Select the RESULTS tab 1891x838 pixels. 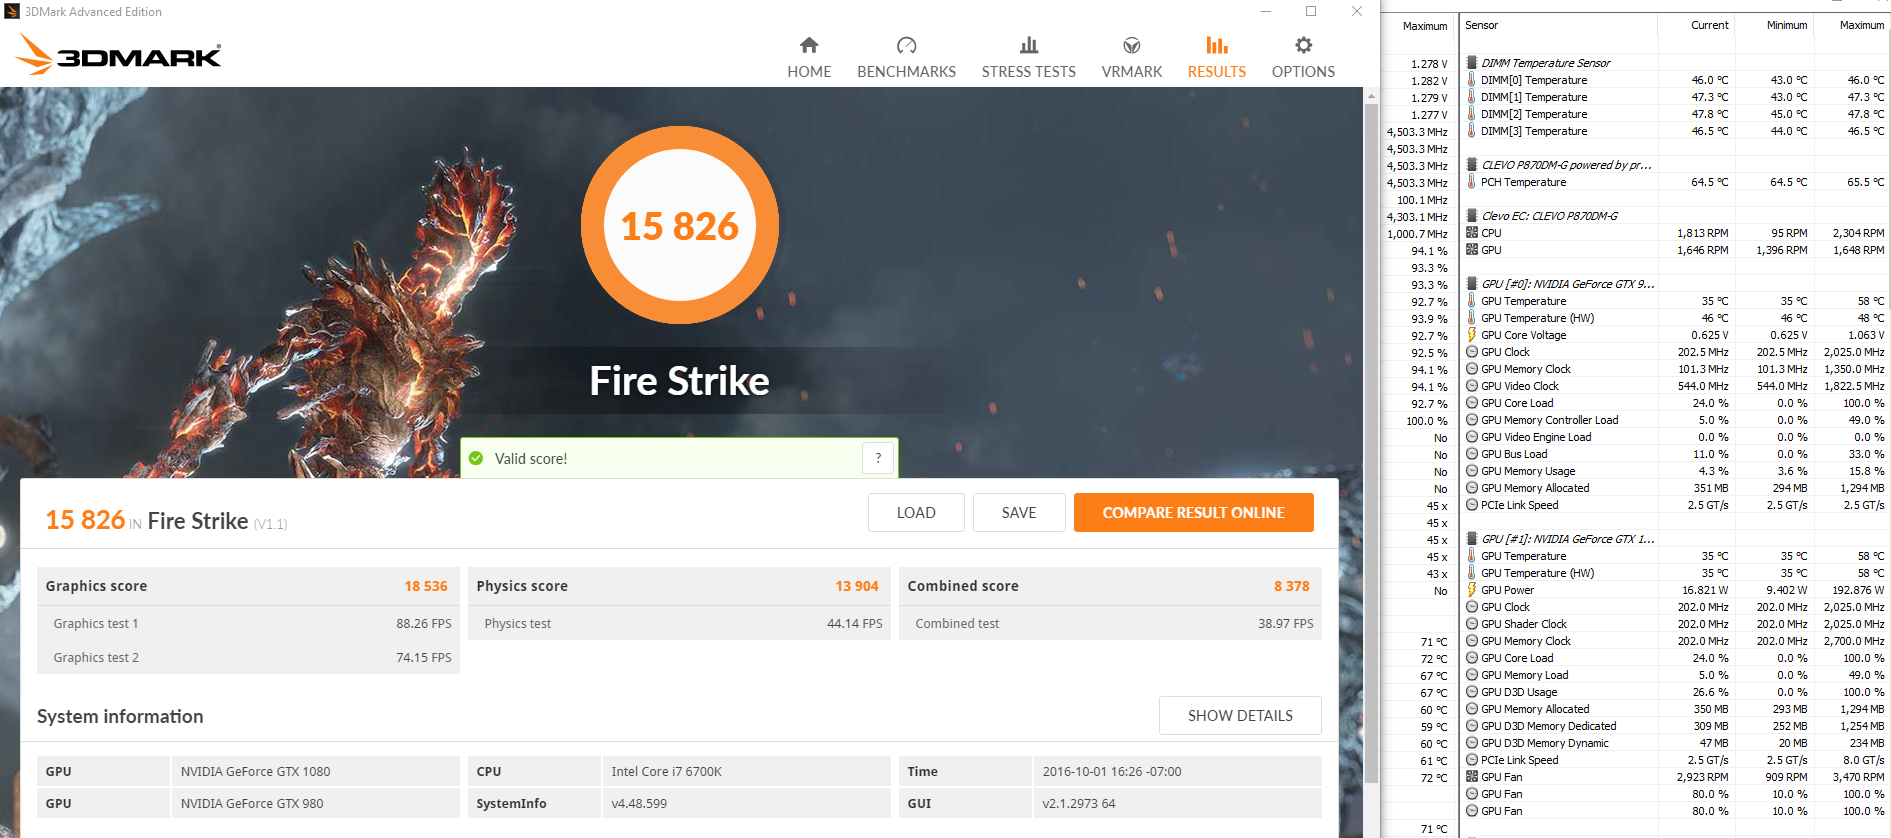1217,58
